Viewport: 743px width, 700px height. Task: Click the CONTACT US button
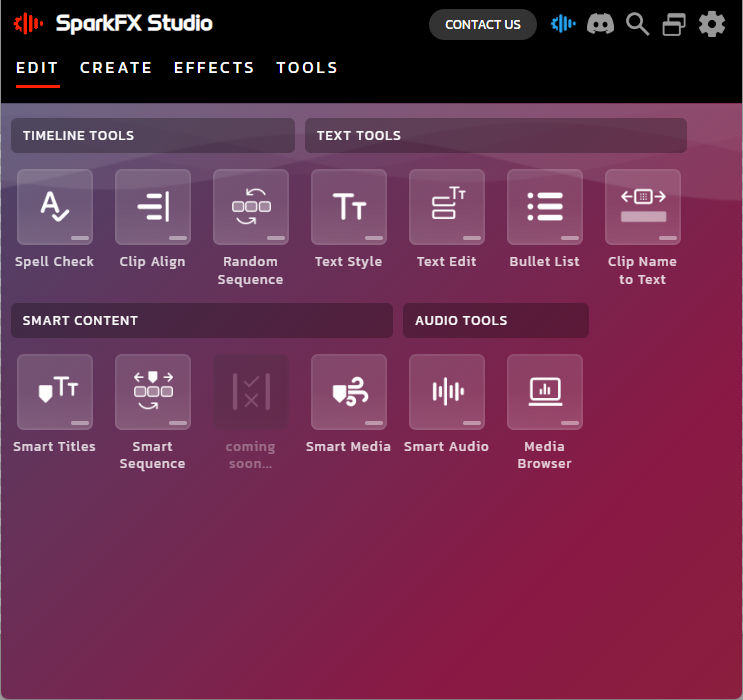click(483, 25)
